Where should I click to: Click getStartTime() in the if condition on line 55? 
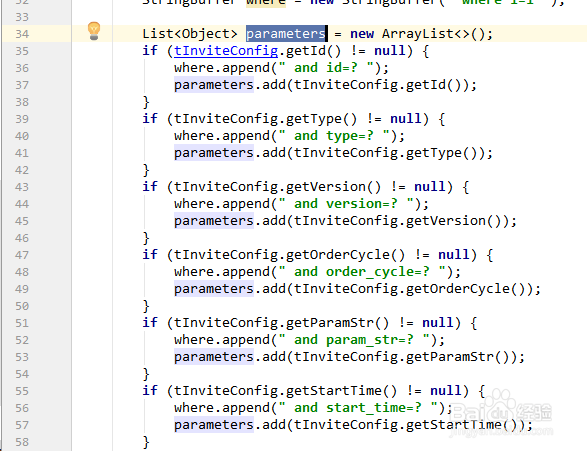pyautogui.click(x=341, y=391)
